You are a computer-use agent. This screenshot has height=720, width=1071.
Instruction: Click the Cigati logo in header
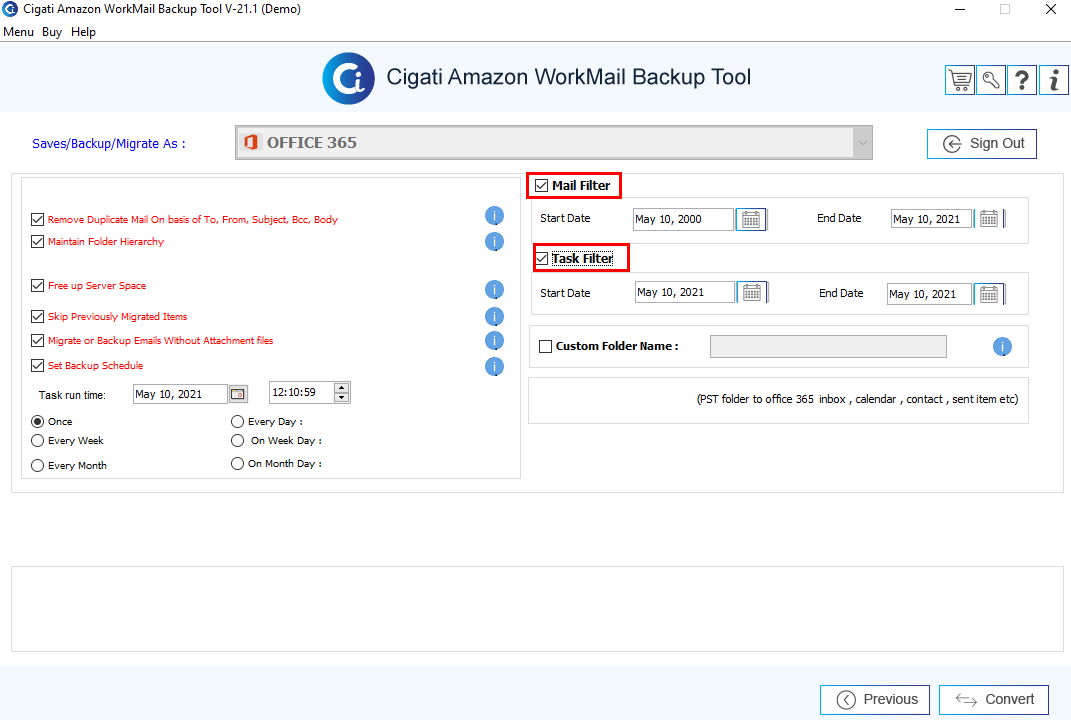coord(348,79)
